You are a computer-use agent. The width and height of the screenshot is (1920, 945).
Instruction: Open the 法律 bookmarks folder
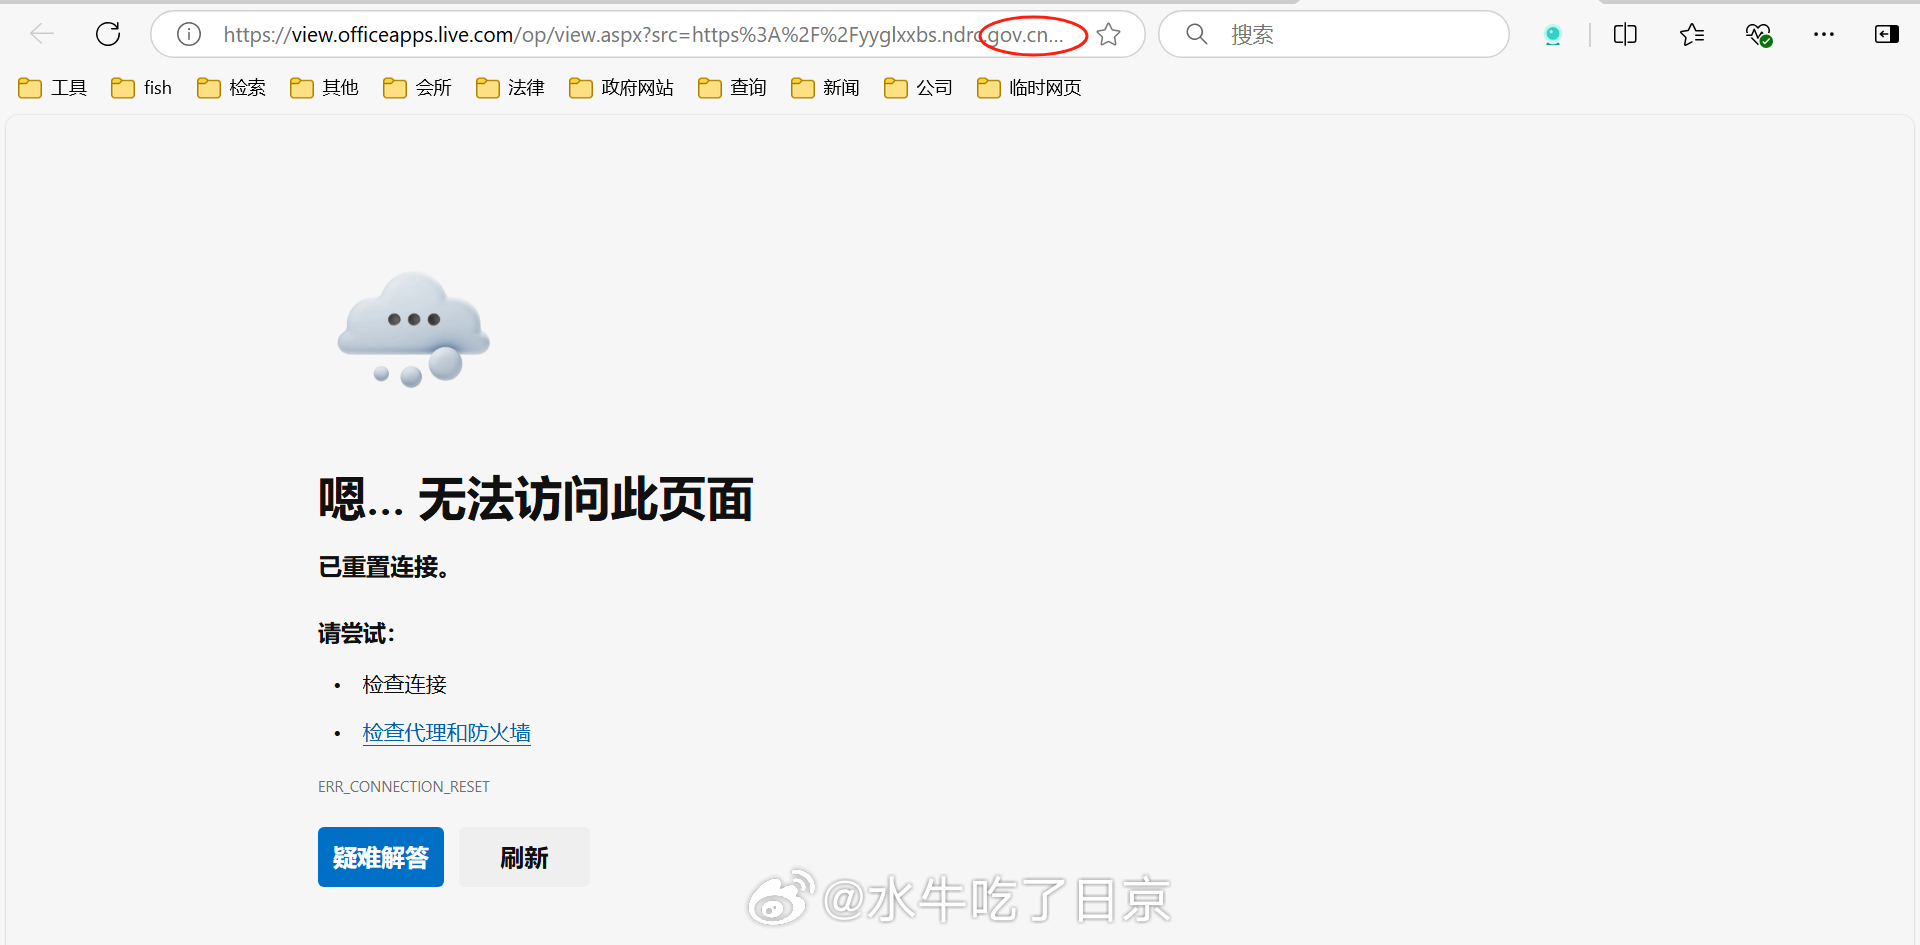(x=510, y=88)
